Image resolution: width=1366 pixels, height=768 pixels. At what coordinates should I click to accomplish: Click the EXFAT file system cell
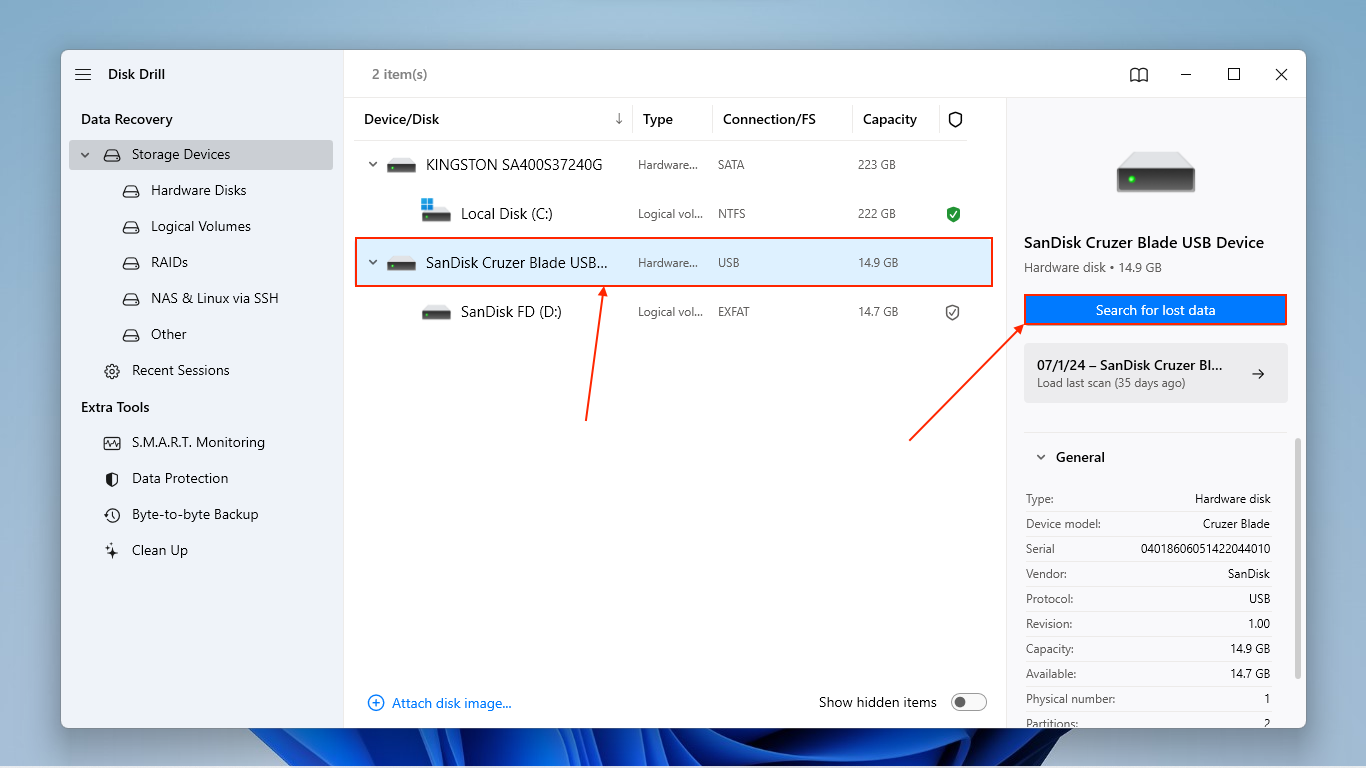click(x=733, y=312)
